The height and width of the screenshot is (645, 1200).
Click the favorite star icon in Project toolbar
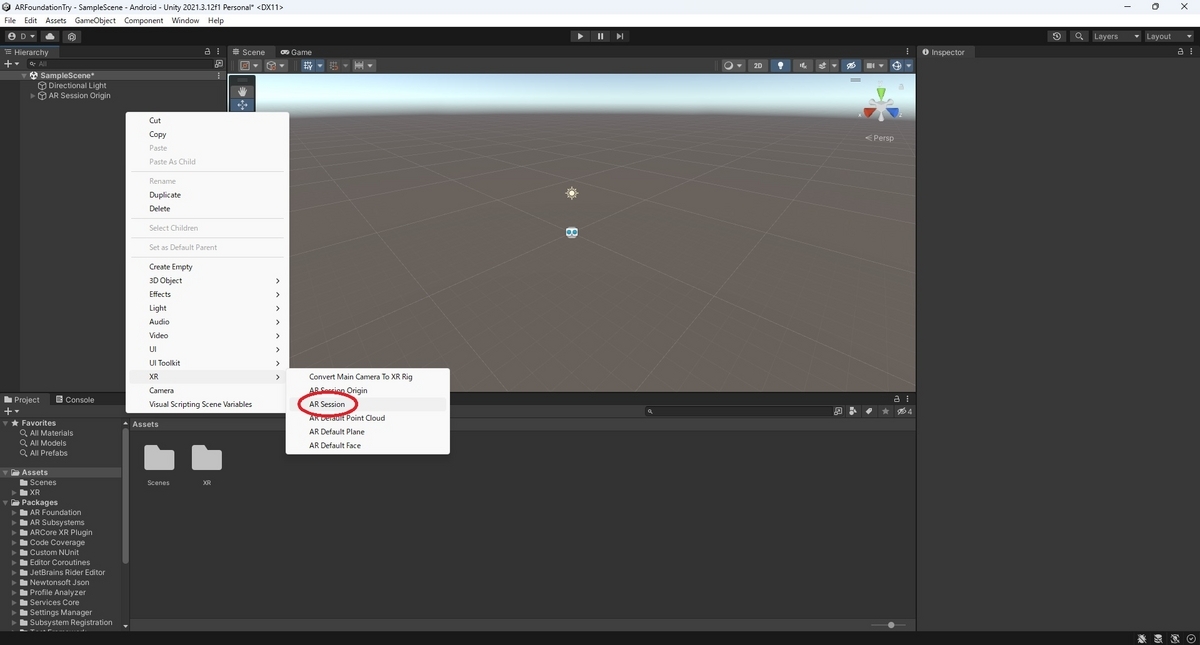tap(885, 411)
